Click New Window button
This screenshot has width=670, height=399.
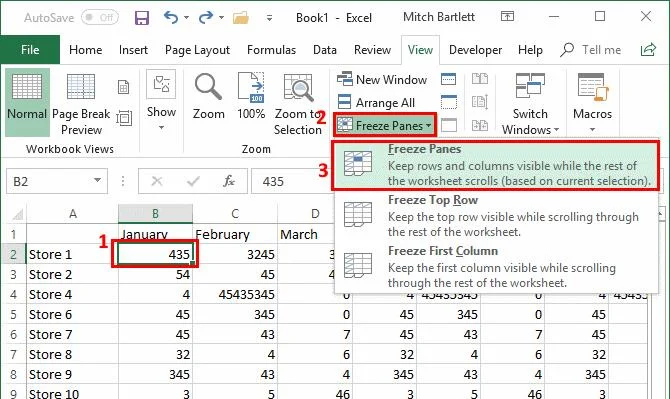point(382,79)
